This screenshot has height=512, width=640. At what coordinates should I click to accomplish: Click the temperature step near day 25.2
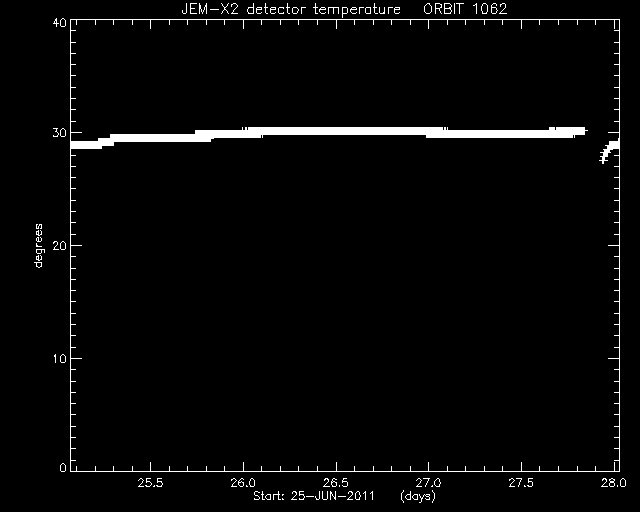(105, 143)
